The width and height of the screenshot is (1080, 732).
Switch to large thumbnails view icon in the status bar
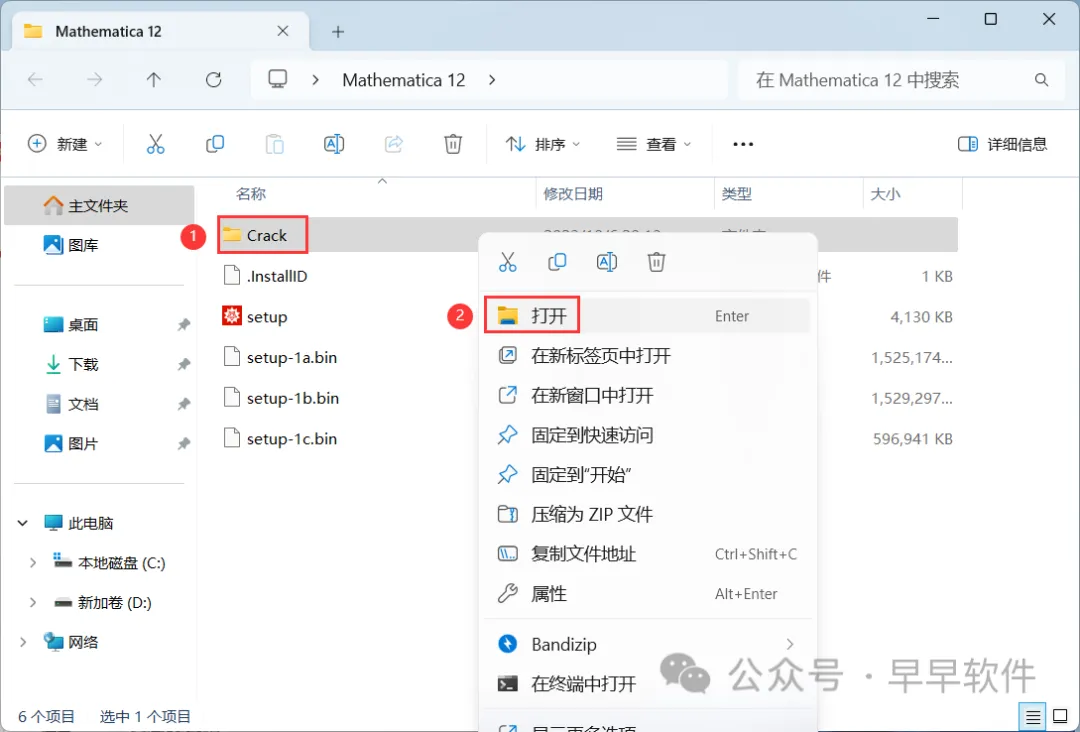tap(1061, 717)
